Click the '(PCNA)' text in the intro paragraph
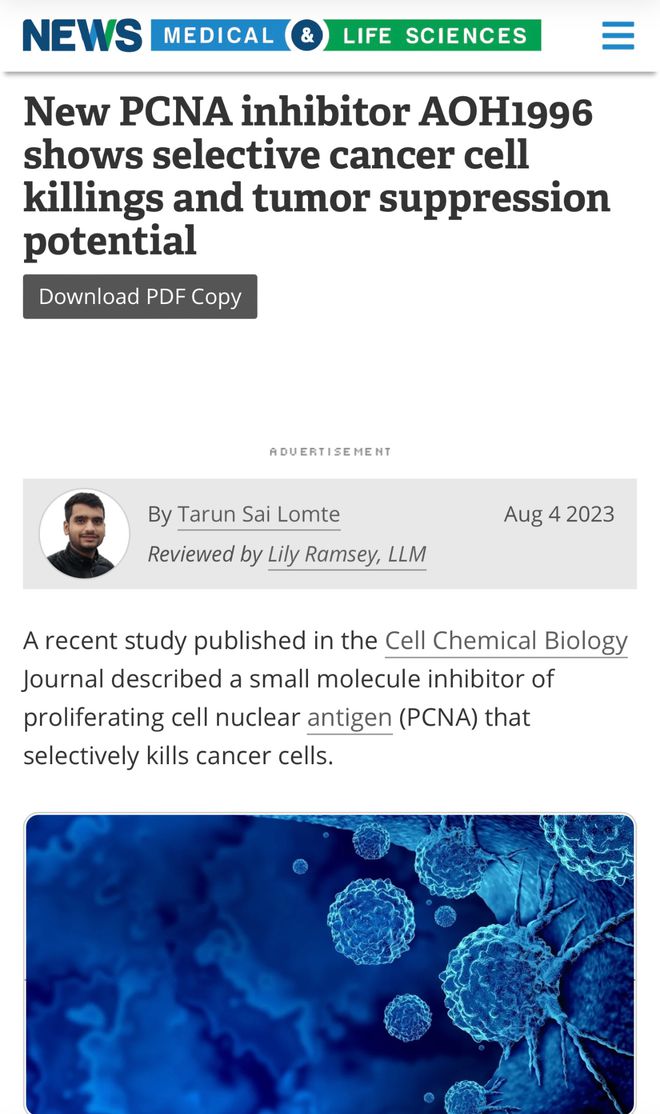The image size is (660, 1114). (437, 718)
